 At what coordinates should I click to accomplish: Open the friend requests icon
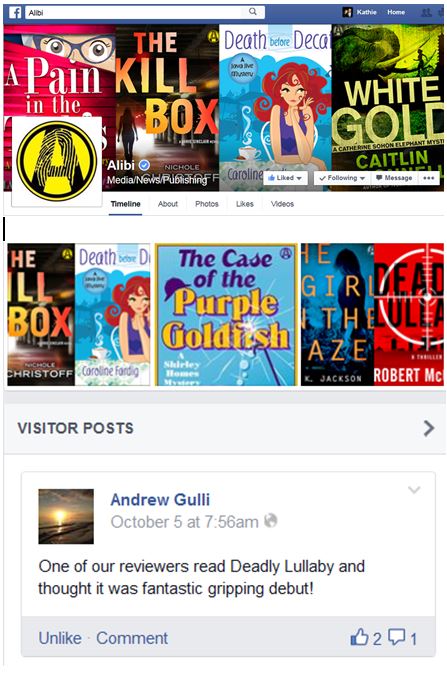pos(426,12)
